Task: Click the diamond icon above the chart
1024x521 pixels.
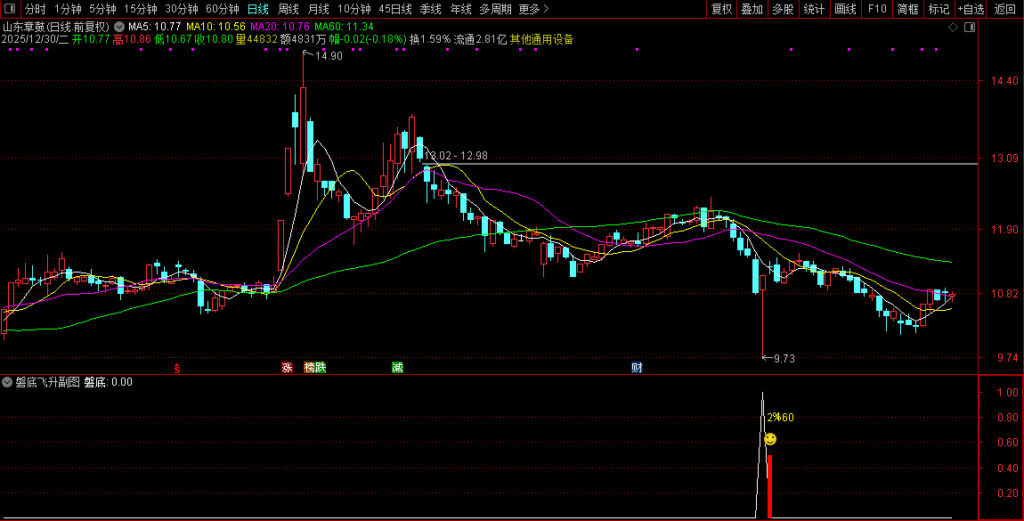Action: (x=934, y=29)
